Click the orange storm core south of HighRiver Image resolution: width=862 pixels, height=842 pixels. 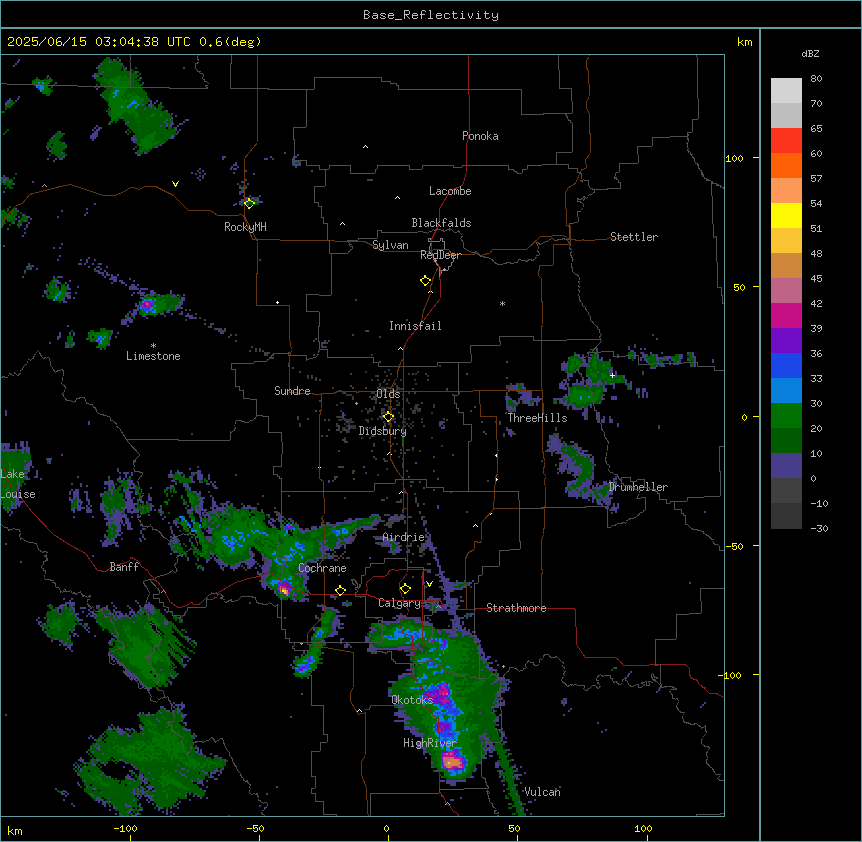(452, 762)
